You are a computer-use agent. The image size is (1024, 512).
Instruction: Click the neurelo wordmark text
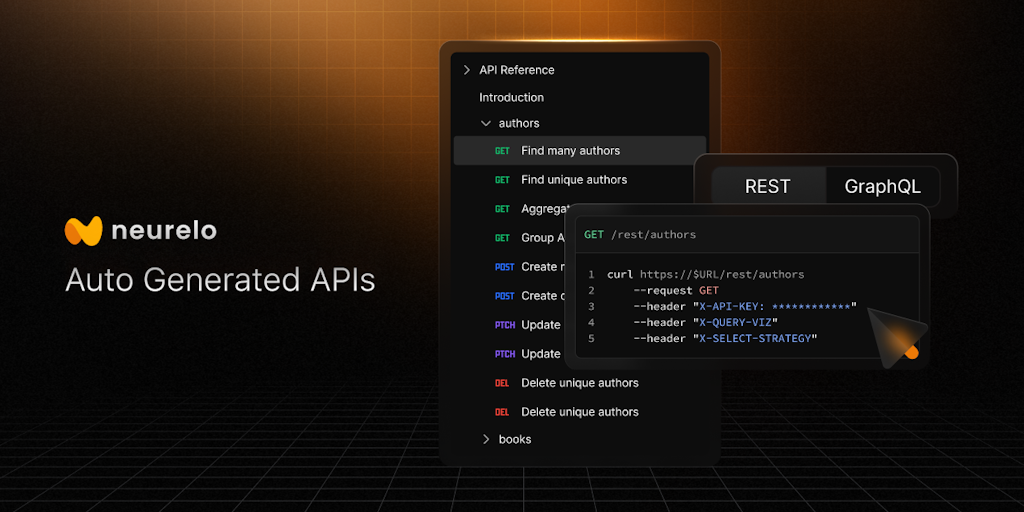pos(164,231)
